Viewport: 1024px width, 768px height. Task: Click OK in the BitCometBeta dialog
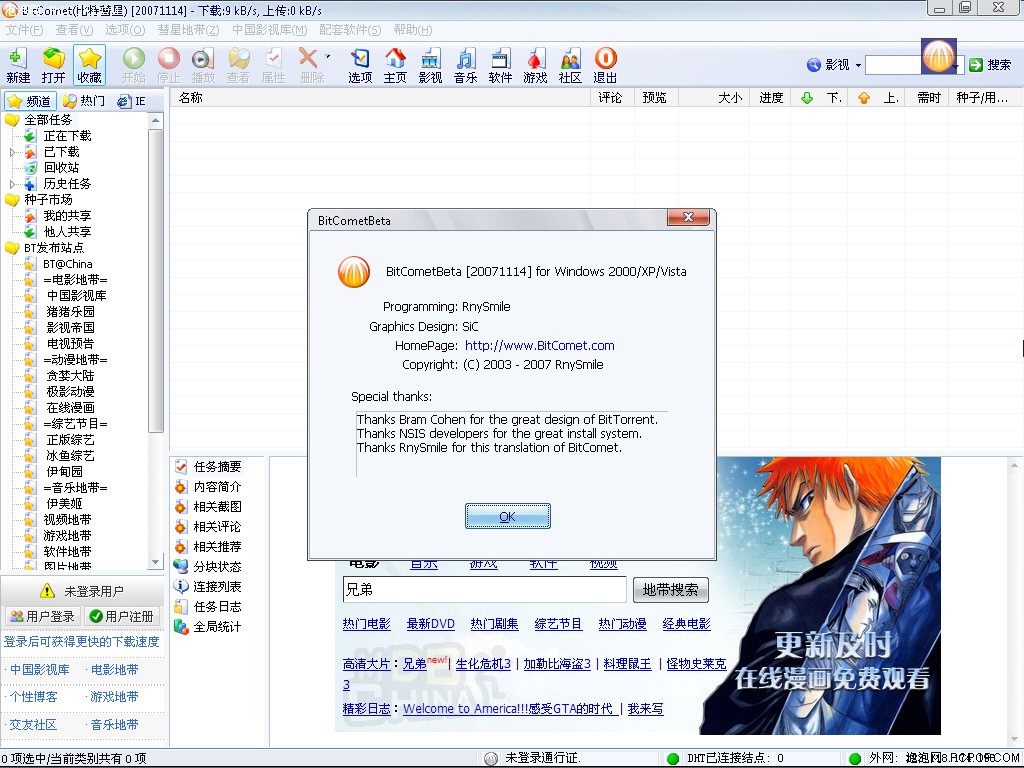click(507, 516)
